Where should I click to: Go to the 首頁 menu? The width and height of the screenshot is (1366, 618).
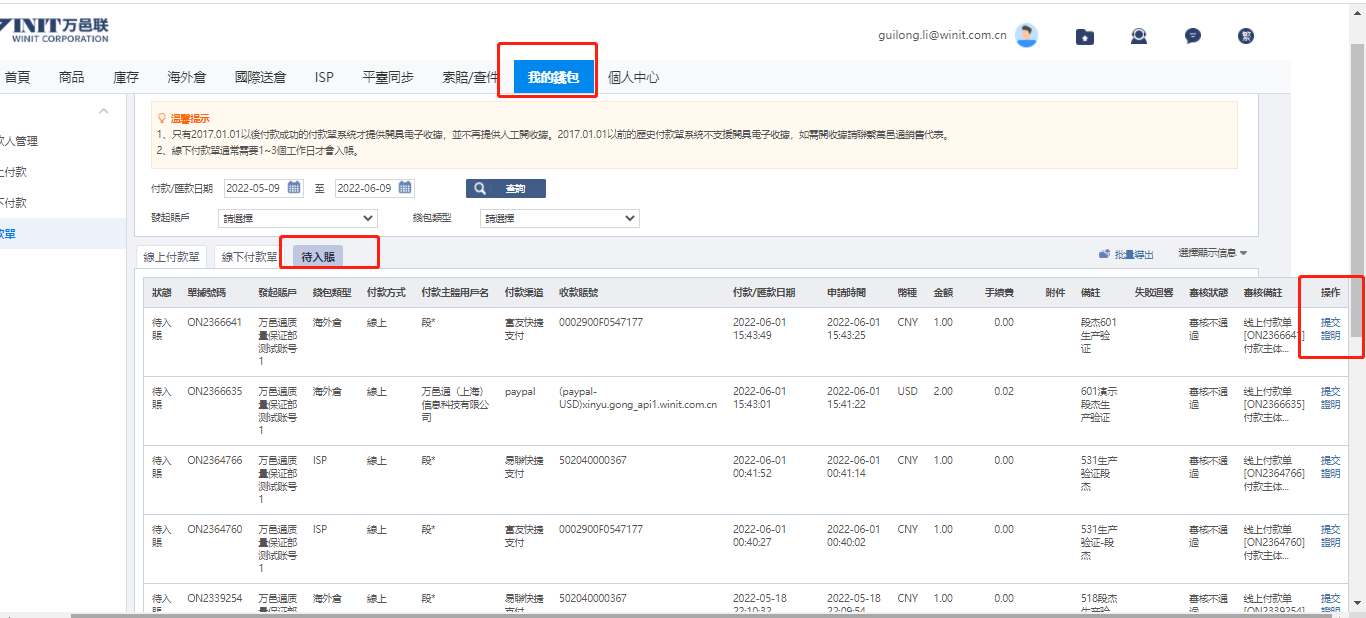[17, 77]
